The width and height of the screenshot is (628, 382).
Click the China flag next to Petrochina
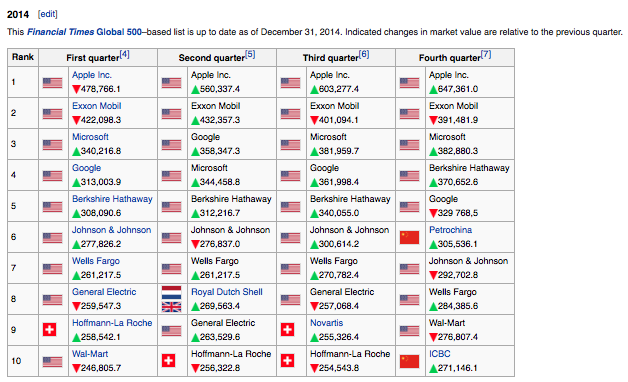pos(409,237)
